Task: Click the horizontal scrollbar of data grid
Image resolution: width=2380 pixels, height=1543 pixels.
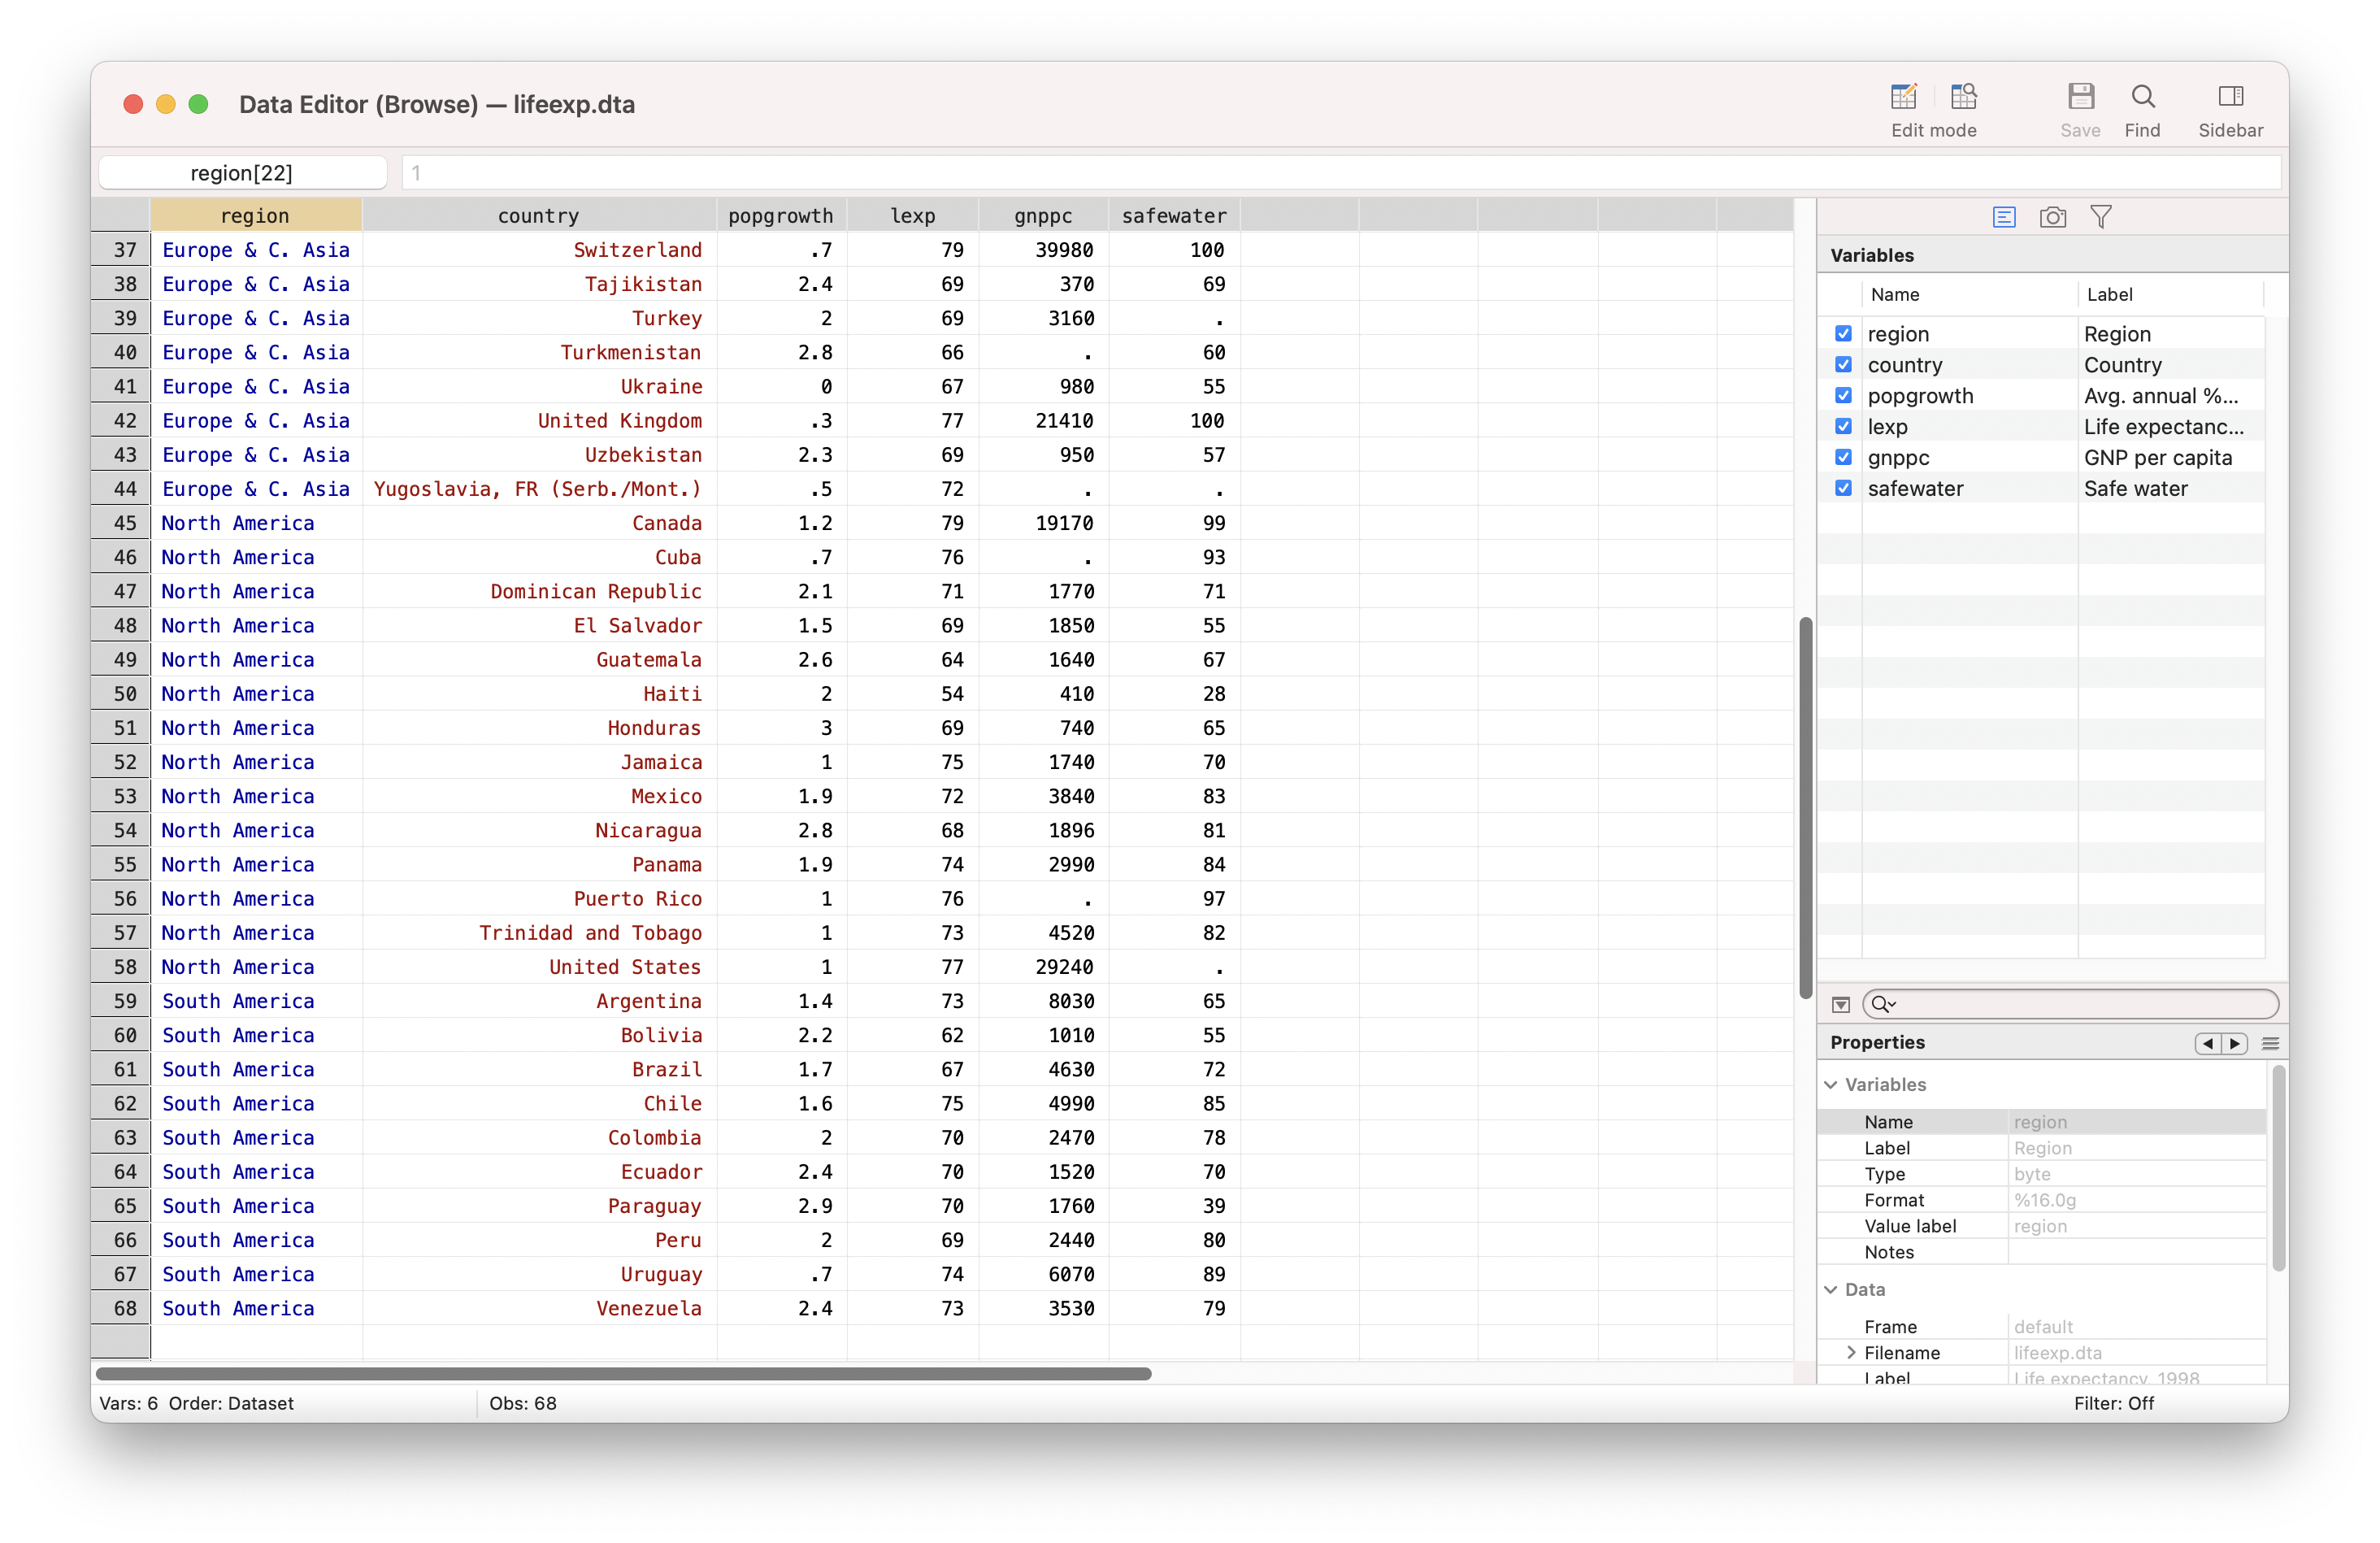Action: pyautogui.click(x=623, y=1374)
